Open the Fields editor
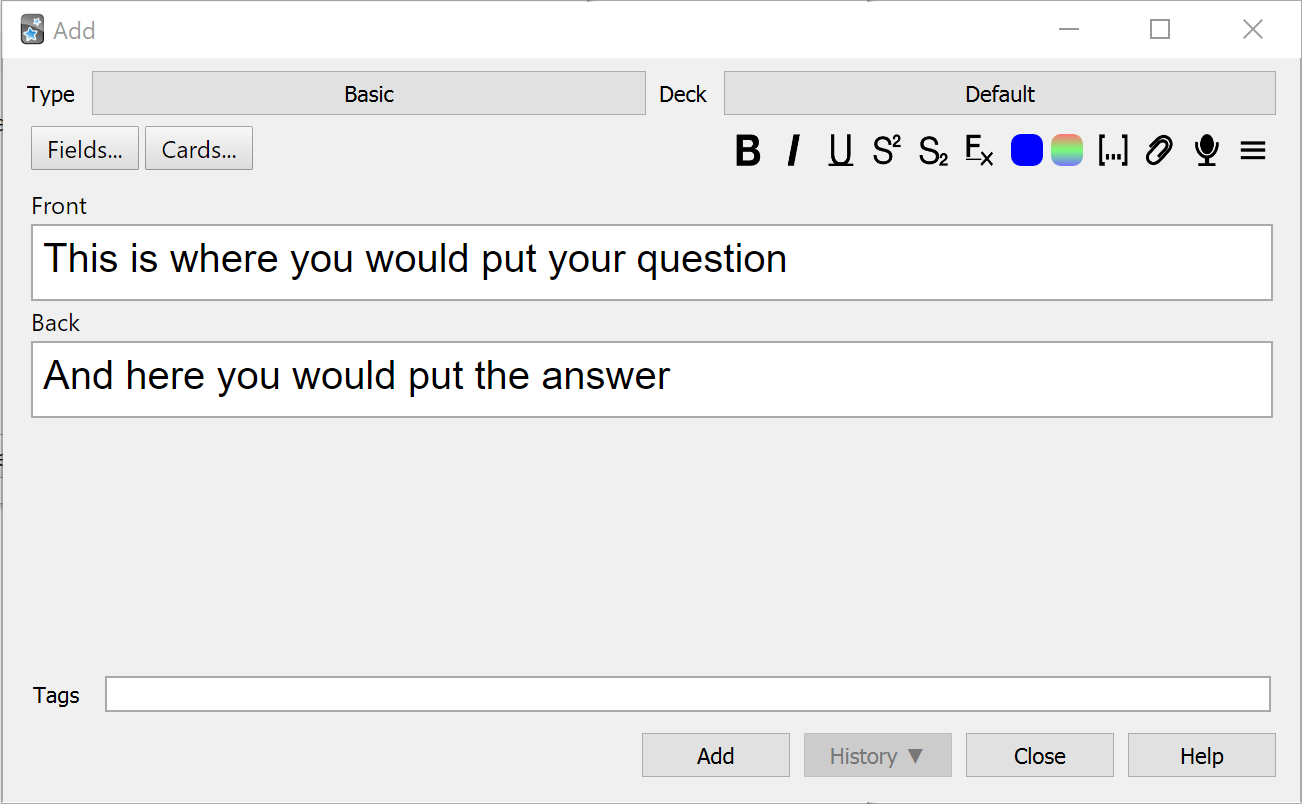The height and width of the screenshot is (804, 1302). pos(84,148)
